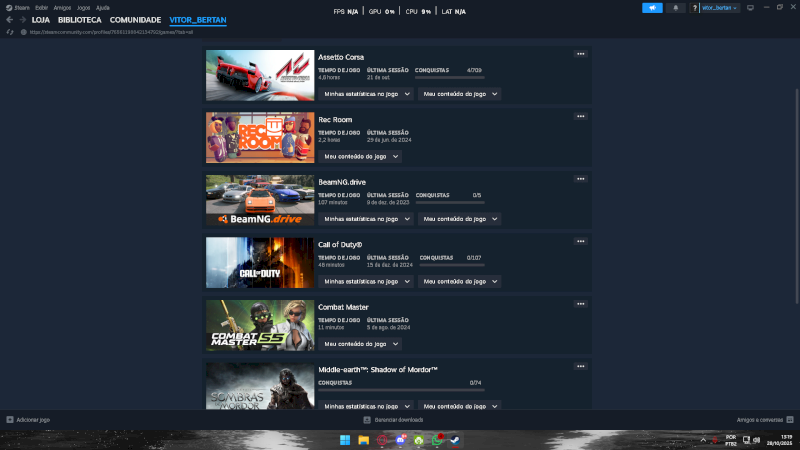Open Opera GX from the taskbar
The width and height of the screenshot is (800, 450).
(382, 440)
